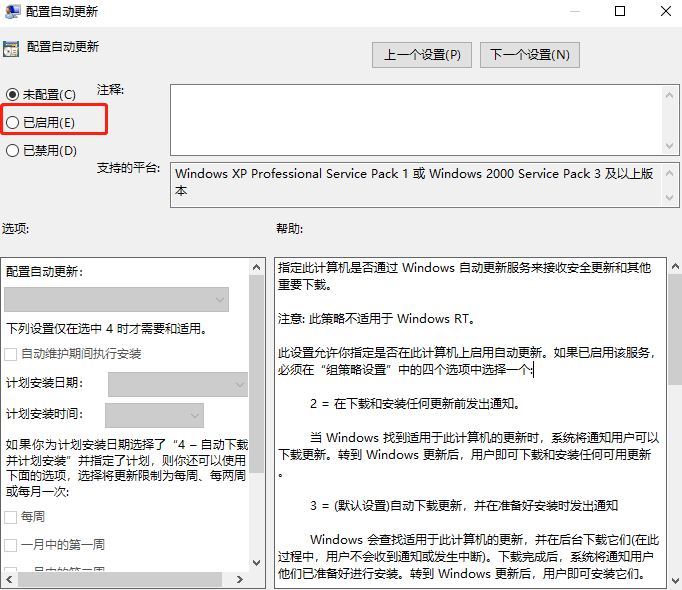Click the policy icon beside the 配置自动更新 heading

coord(11,48)
